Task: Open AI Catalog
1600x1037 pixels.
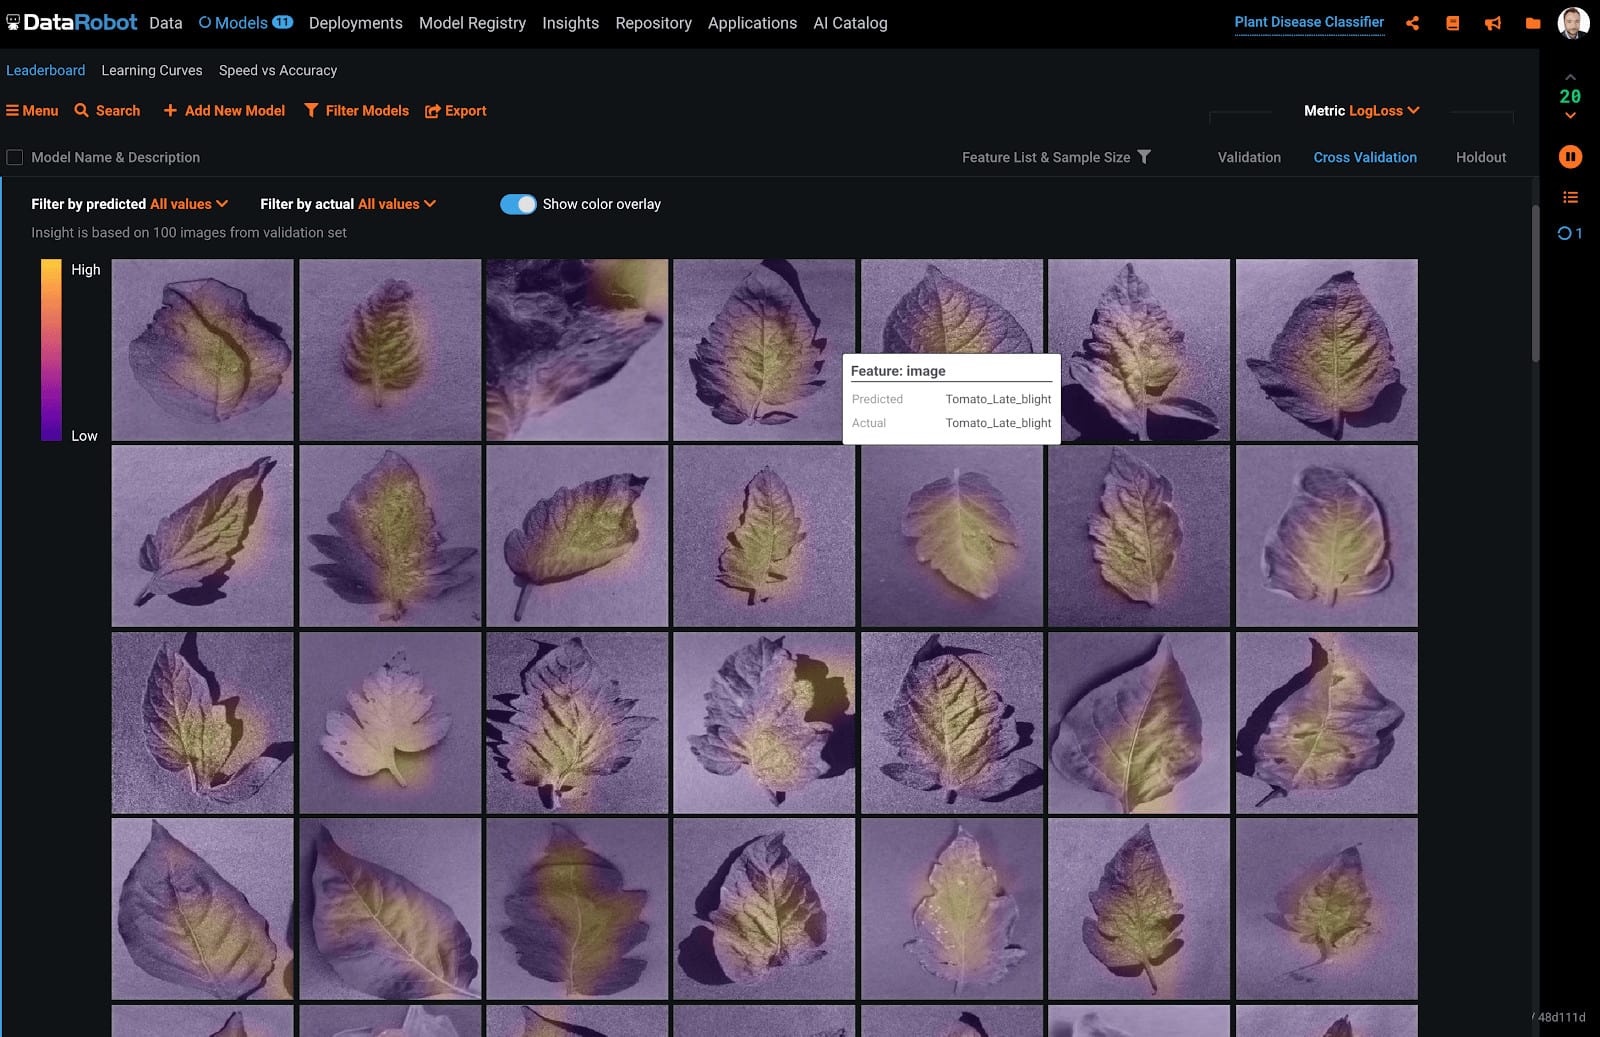Action: pos(850,23)
